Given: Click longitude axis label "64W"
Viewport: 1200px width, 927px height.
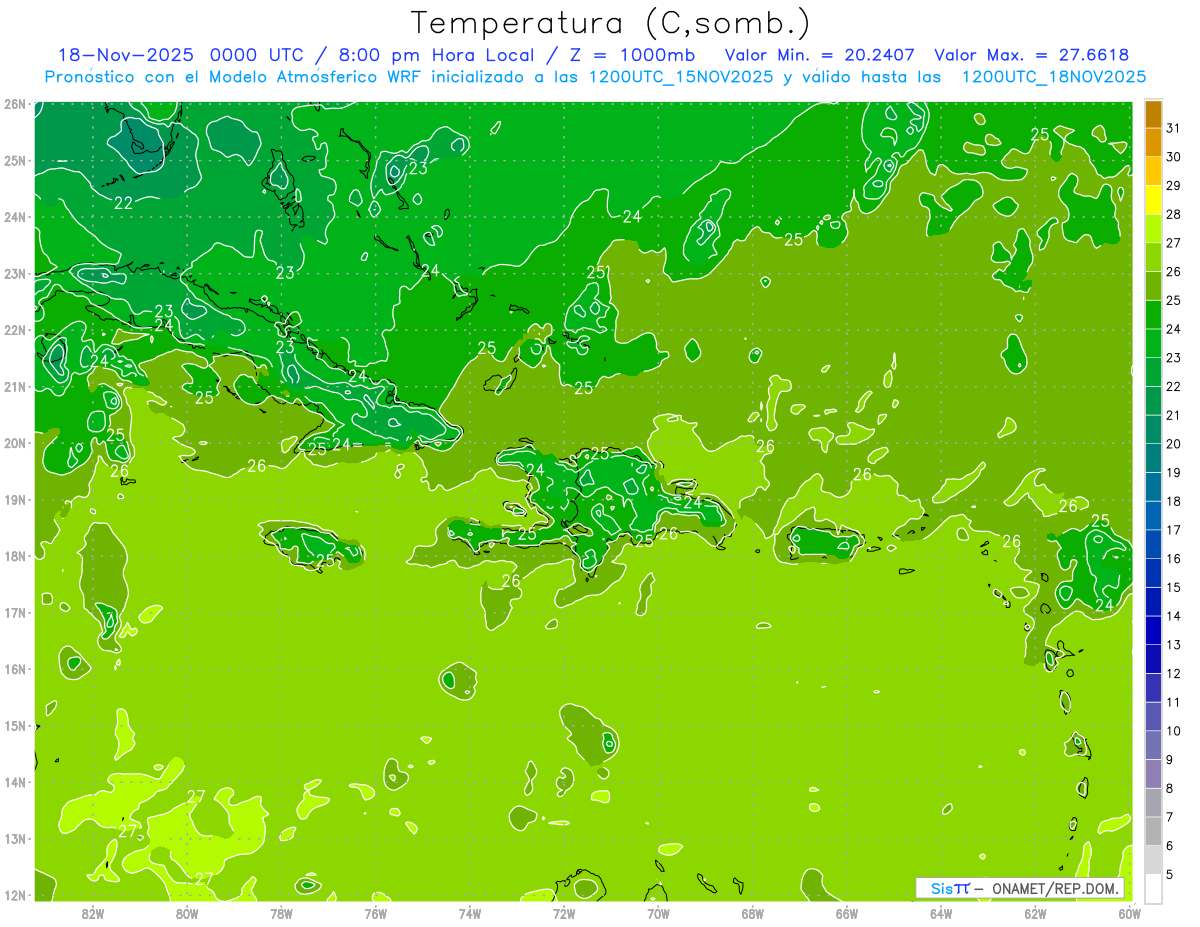Looking at the screenshot, I should 941,913.
